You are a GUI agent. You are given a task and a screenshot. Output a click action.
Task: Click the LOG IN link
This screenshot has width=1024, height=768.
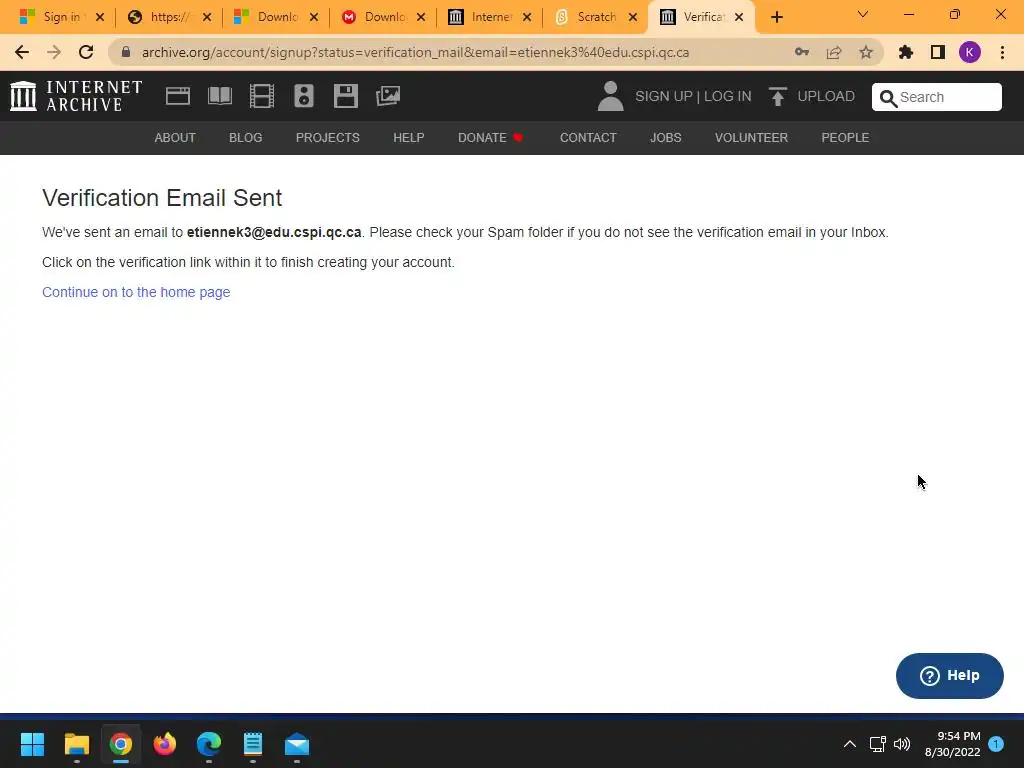(x=728, y=96)
